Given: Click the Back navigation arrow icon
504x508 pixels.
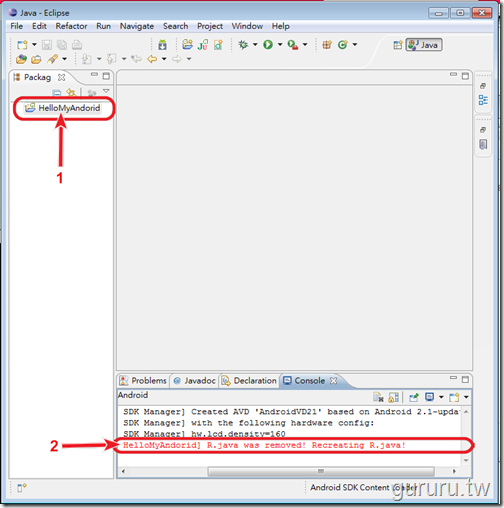Looking at the screenshot, I should pos(152,59).
